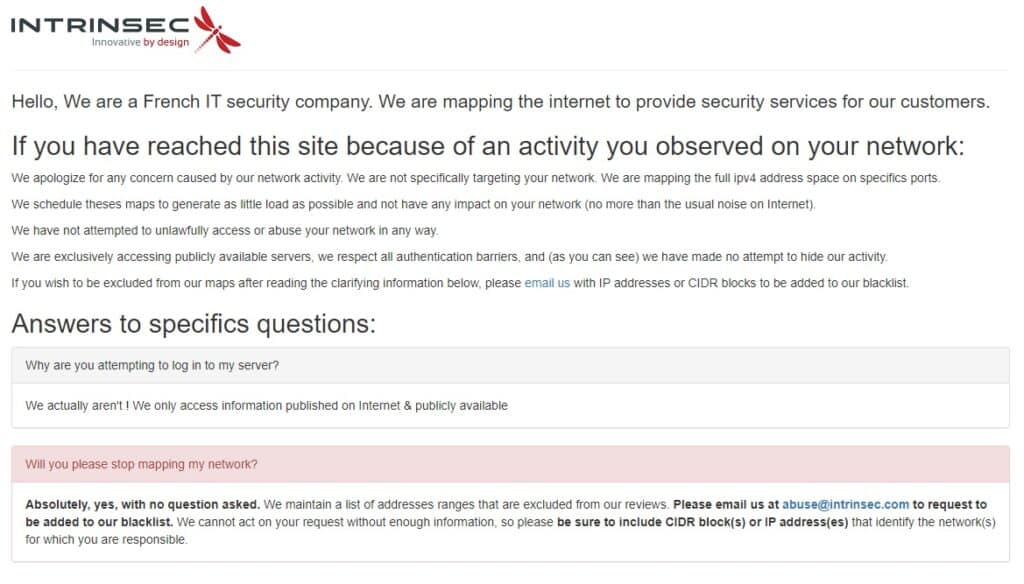Click the abuse@intrinsec.com email link
Image resolution: width=1024 pixels, height=584 pixels.
pos(845,504)
